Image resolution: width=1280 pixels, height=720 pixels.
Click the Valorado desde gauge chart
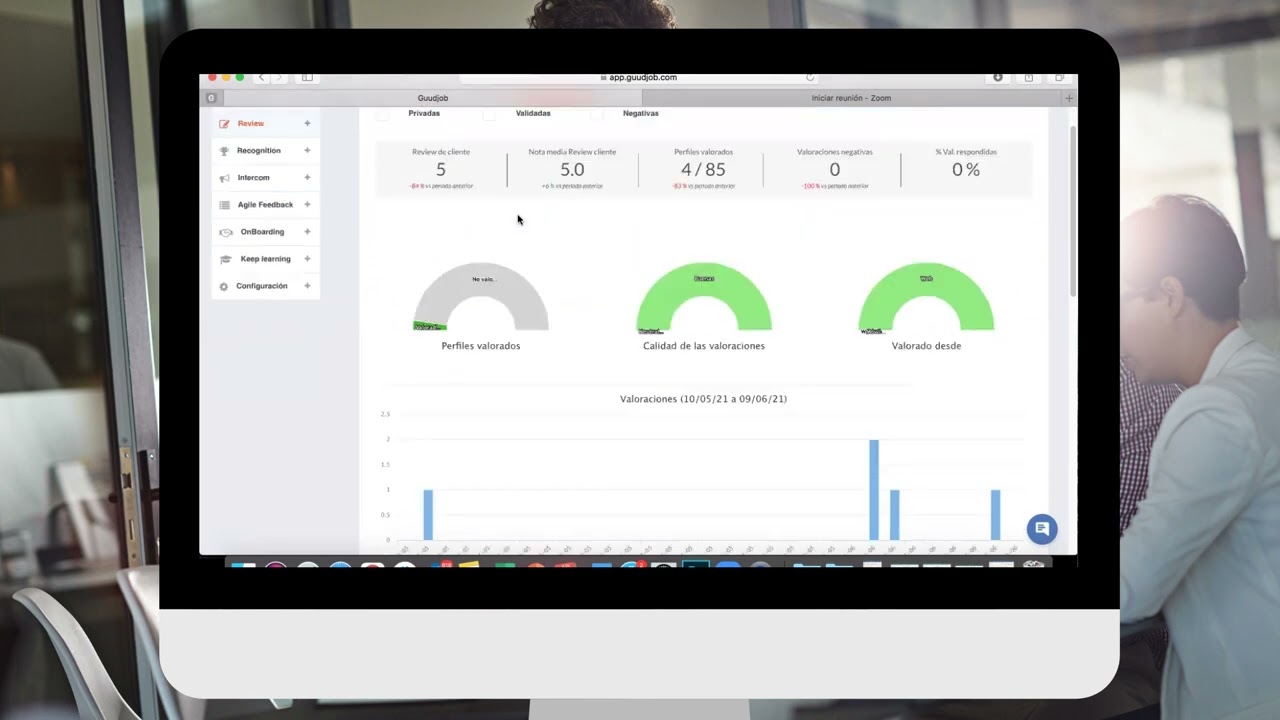pos(926,297)
